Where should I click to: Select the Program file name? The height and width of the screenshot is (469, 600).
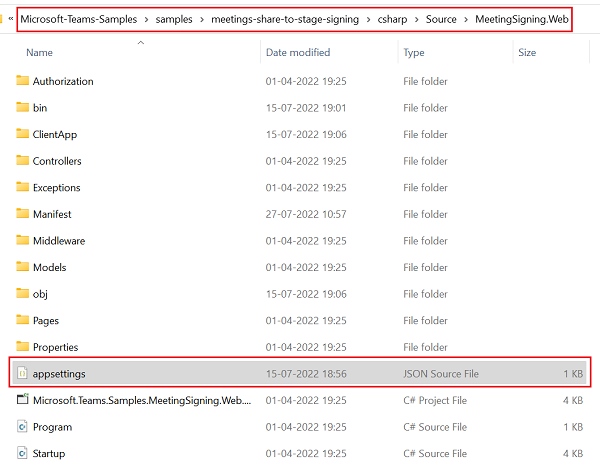52,427
